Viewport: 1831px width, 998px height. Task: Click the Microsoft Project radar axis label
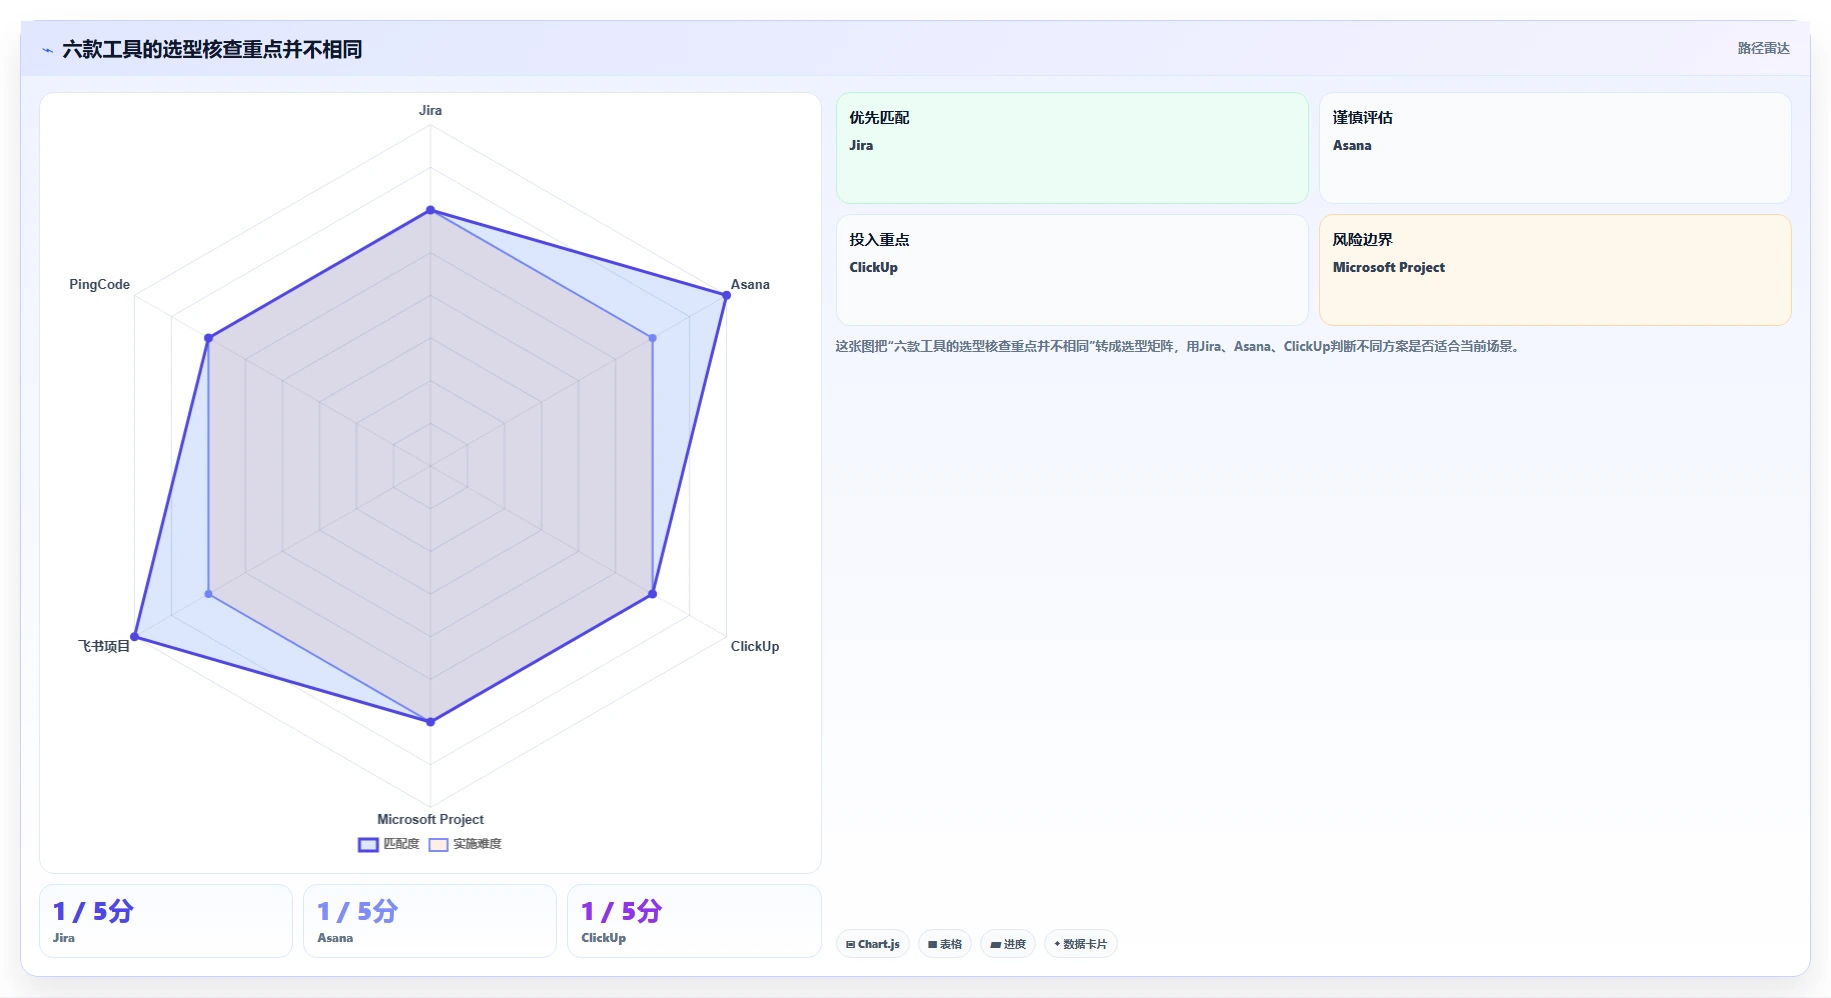[x=430, y=819]
